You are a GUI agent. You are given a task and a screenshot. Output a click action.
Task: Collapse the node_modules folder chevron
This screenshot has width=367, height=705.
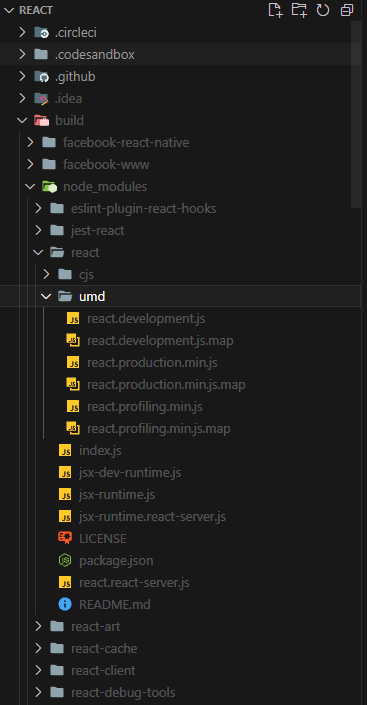[x=30, y=187]
